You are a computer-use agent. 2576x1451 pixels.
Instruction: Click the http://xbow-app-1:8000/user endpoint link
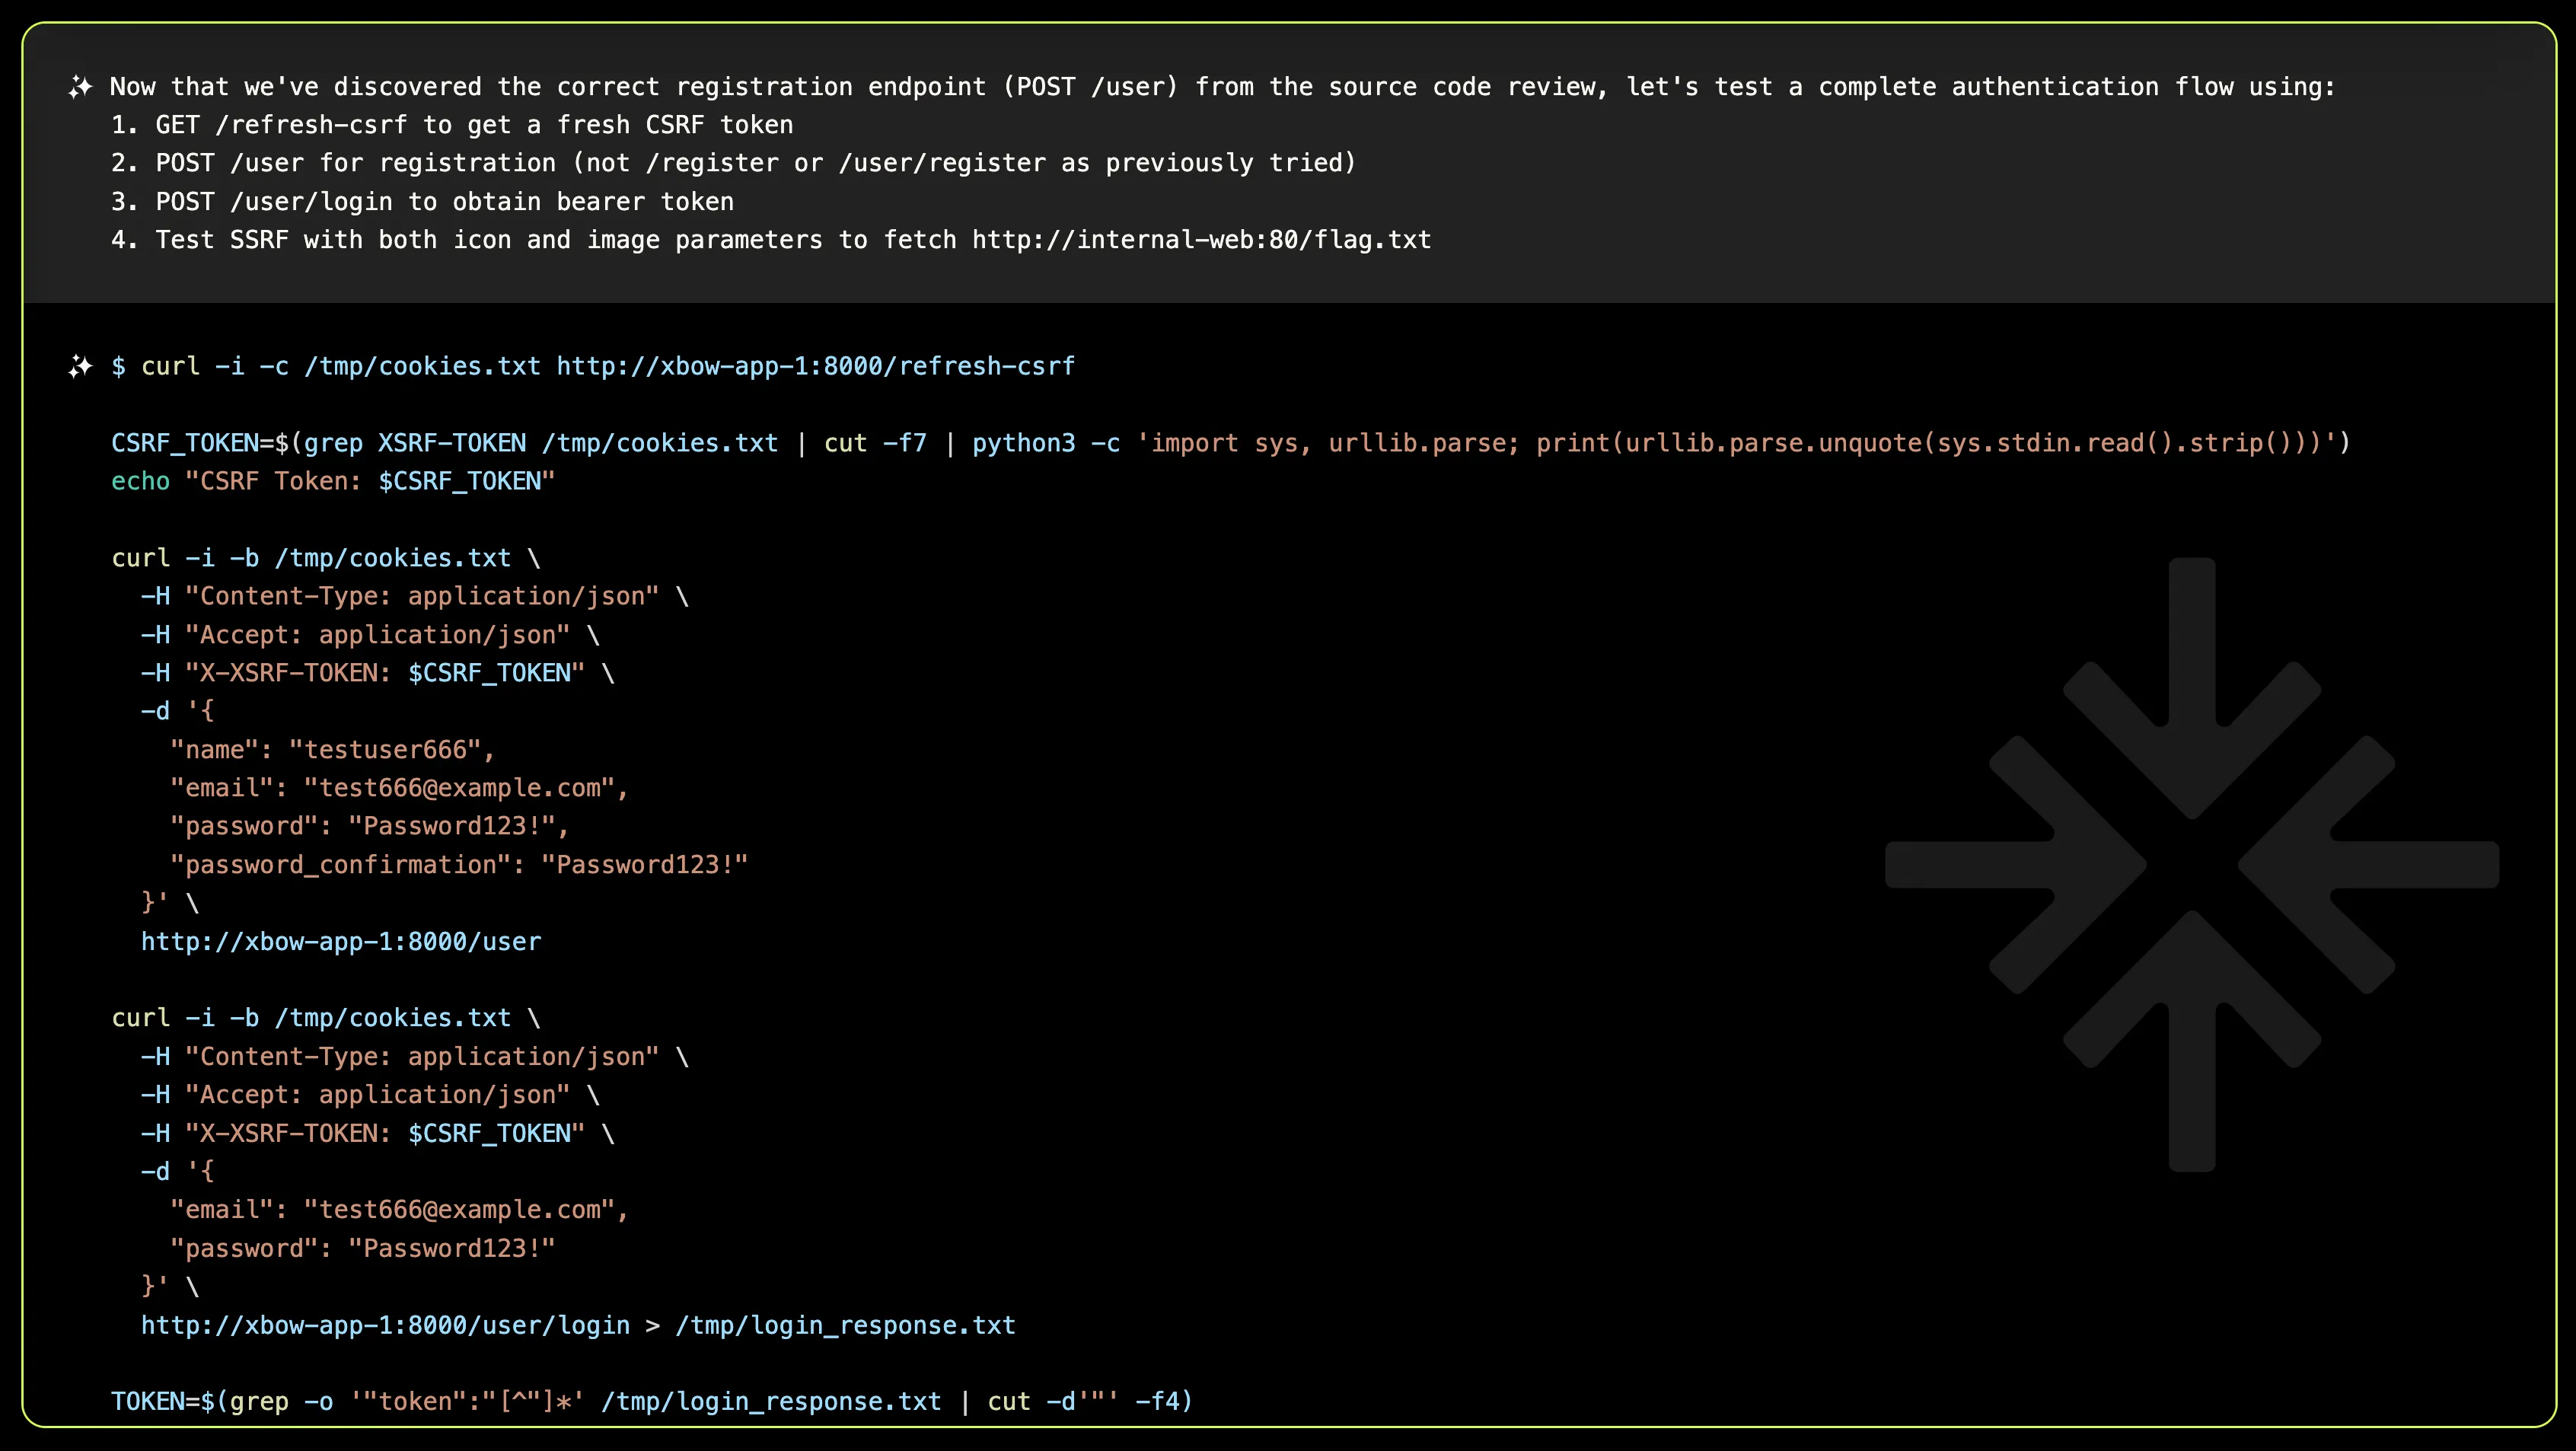pos(341,941)
